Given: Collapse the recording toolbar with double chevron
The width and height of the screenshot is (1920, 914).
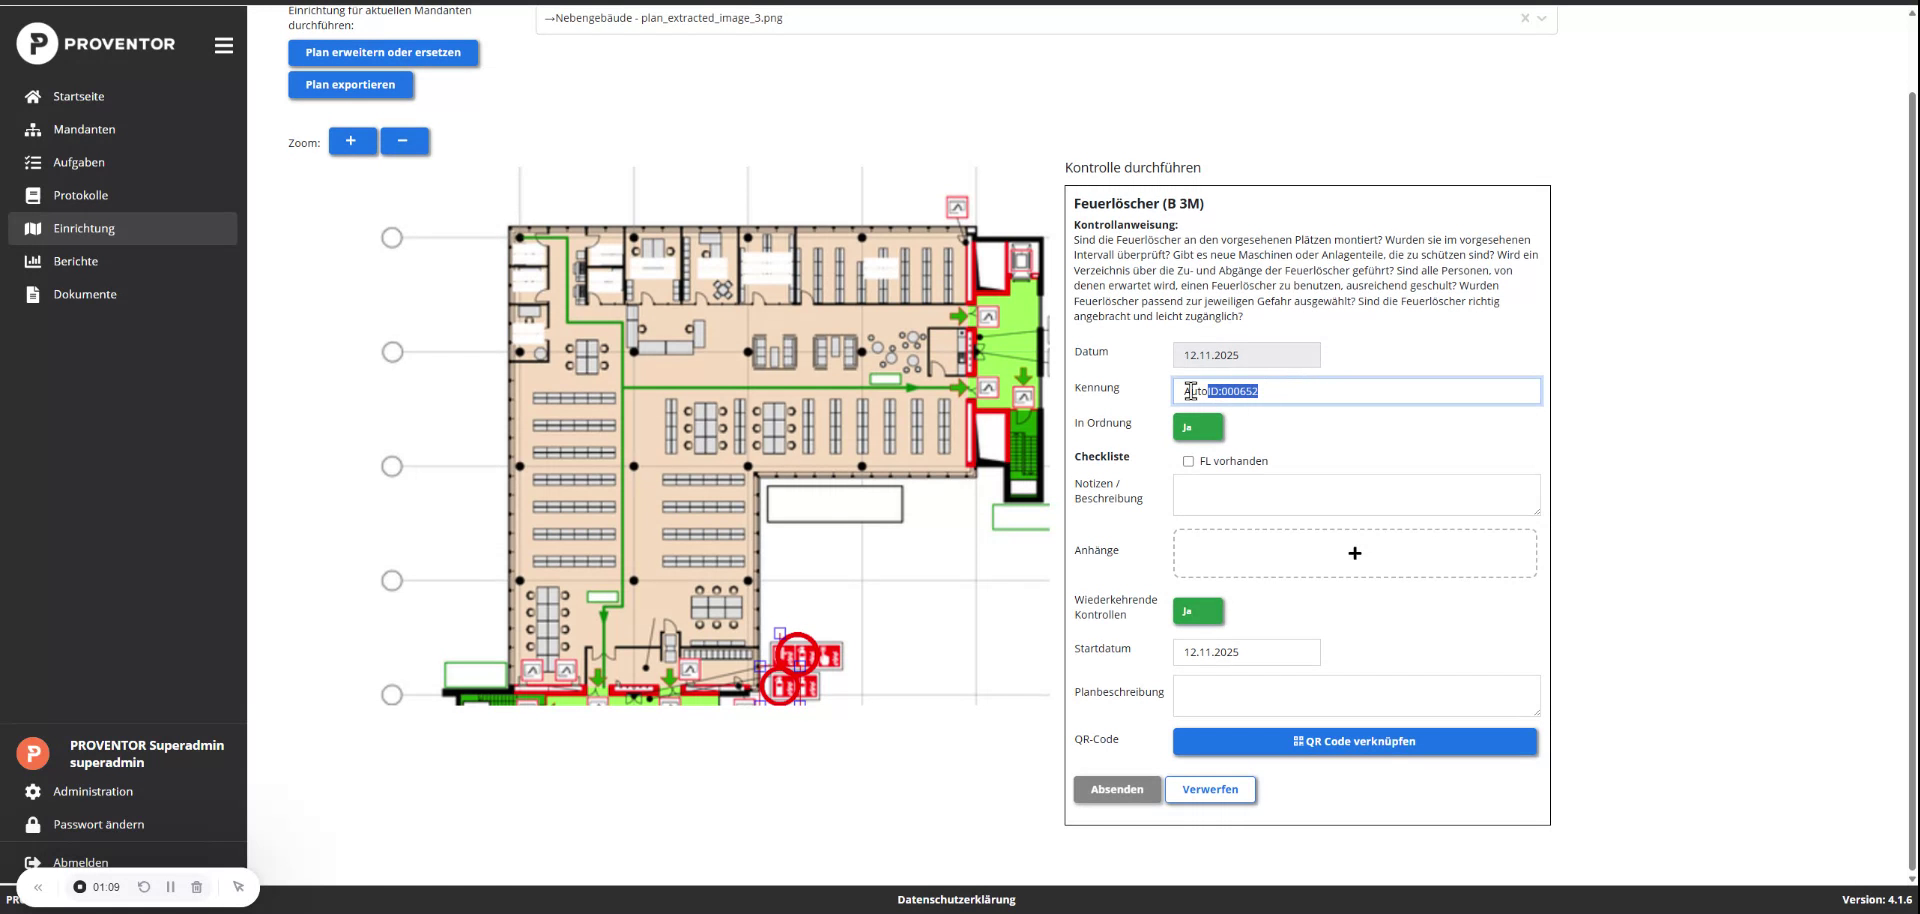Looking at the screenshot, I should point(38,887).
